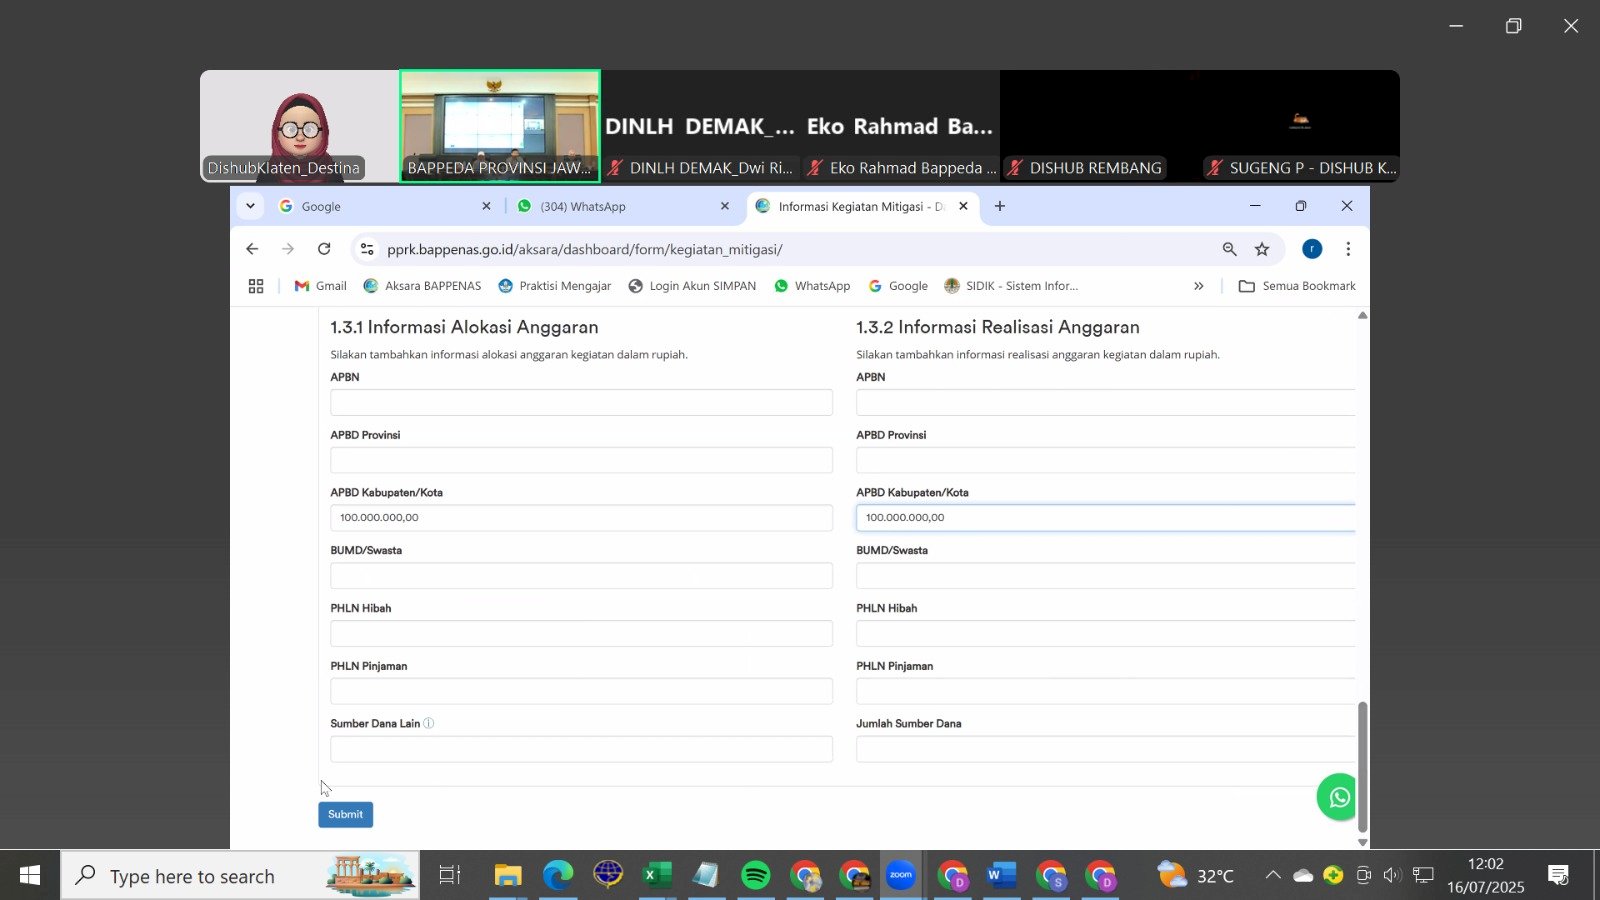Open Google bookmark in bookmarks bar
The height and width of the screenshot is (900, 1600).
pos(898,286)
